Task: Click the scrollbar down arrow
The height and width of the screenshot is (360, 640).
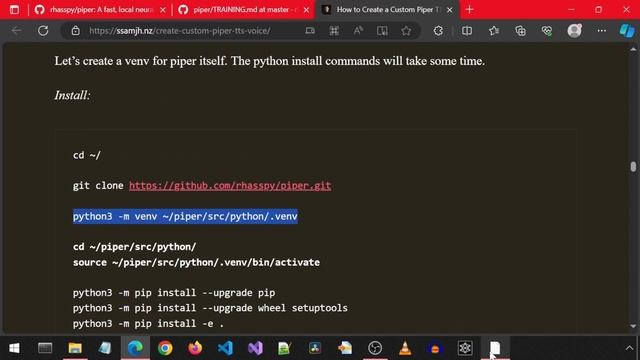Action: point(633,326)
